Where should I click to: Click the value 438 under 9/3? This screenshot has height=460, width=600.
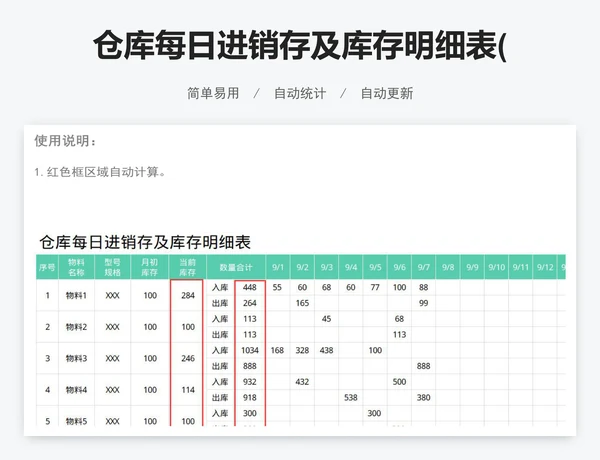click(326, 350)
